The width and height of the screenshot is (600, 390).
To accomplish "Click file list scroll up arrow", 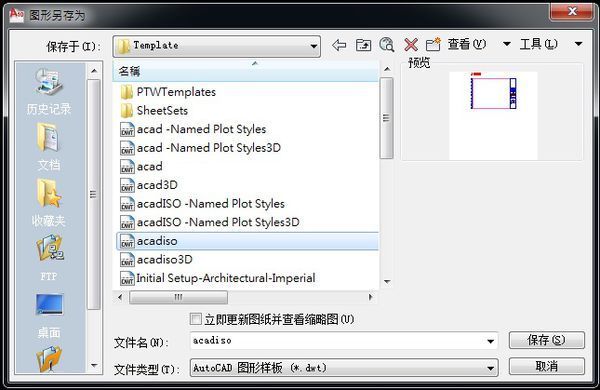I will coord(387,69).
